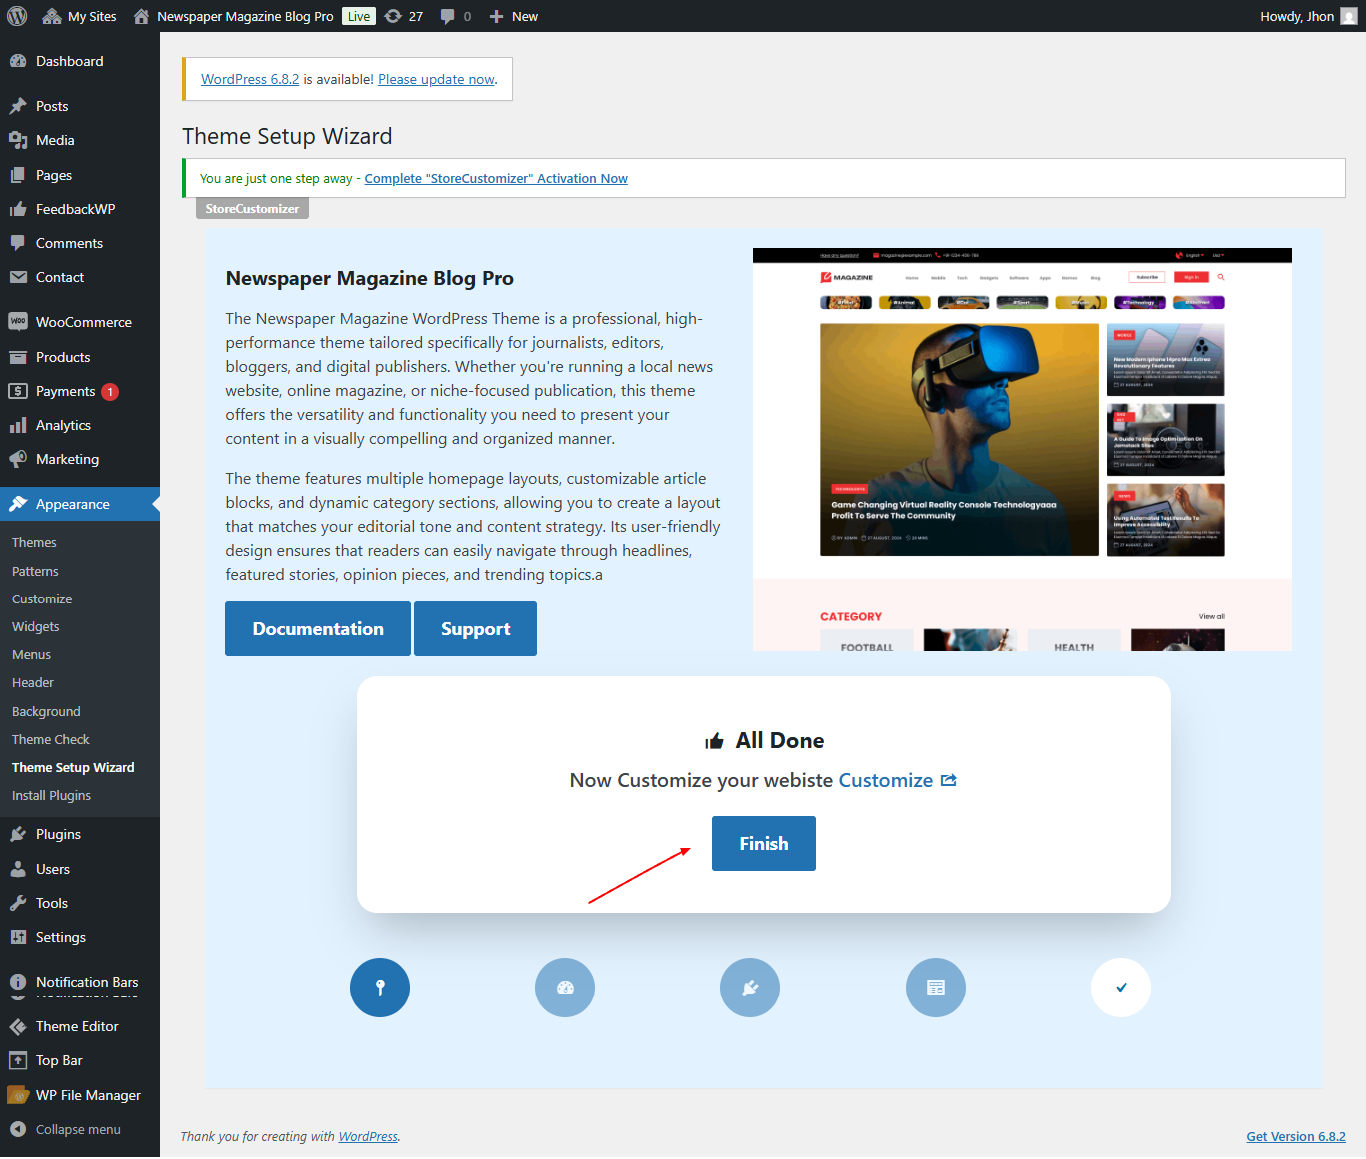Click the Plugins plug icon in sidebar
Image resolution: width=1366 pixels, height=1159 pixels.
pyautogui.click(x=18, y=834)
